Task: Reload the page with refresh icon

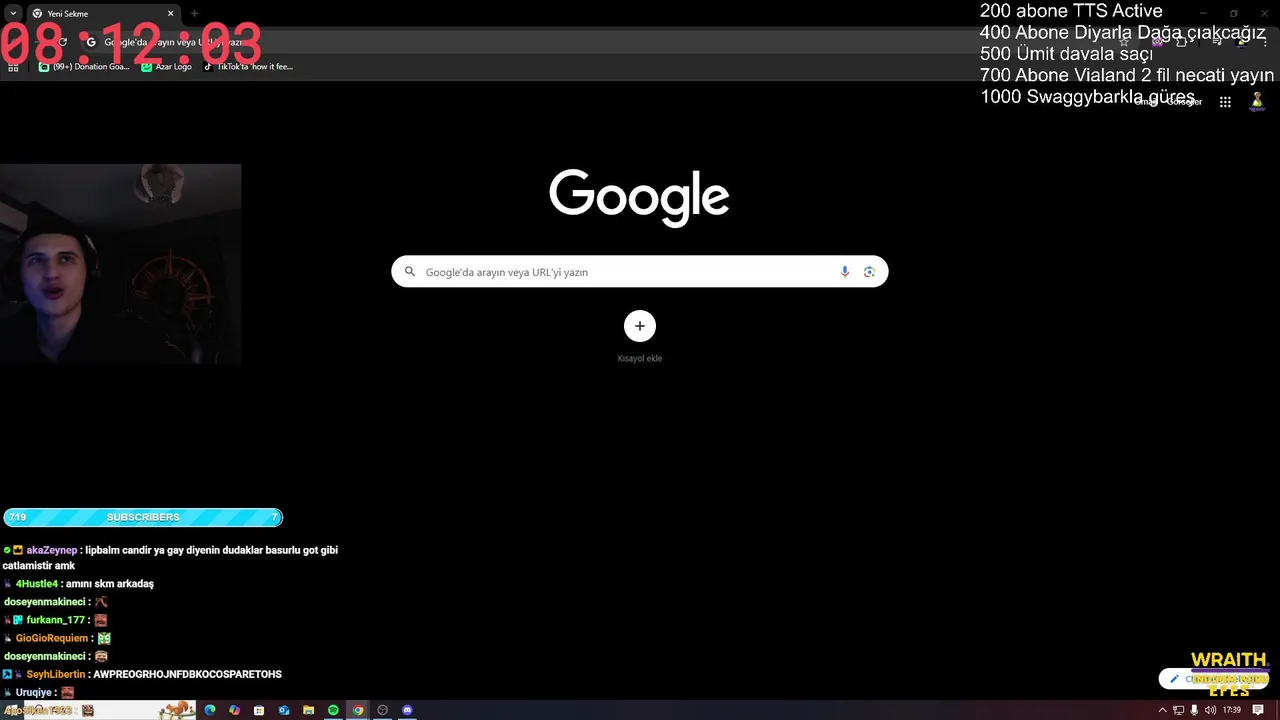Action: (x=63, y=42)
